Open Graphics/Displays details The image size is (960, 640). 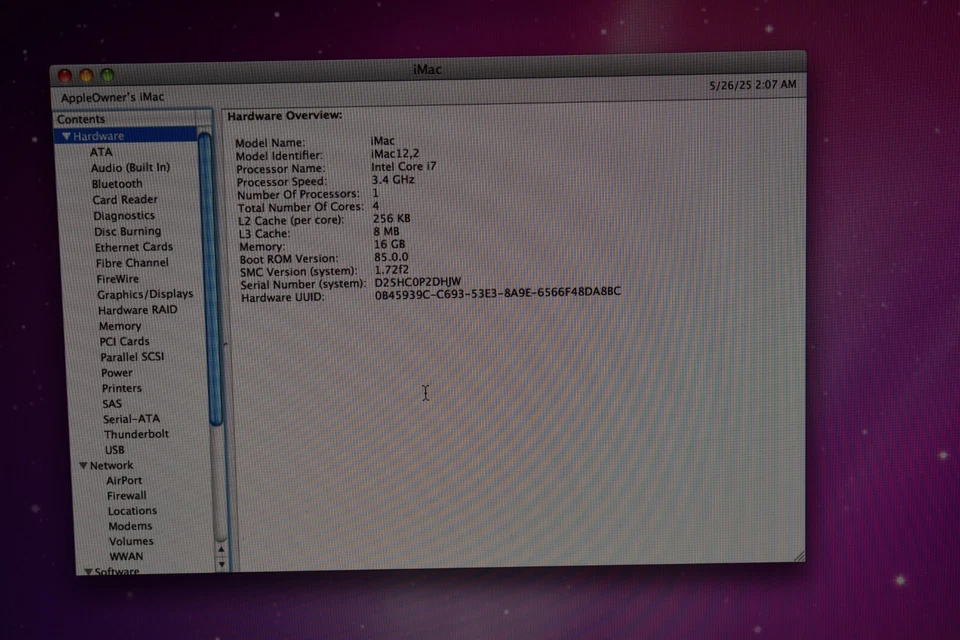click(x=145, y=294)
